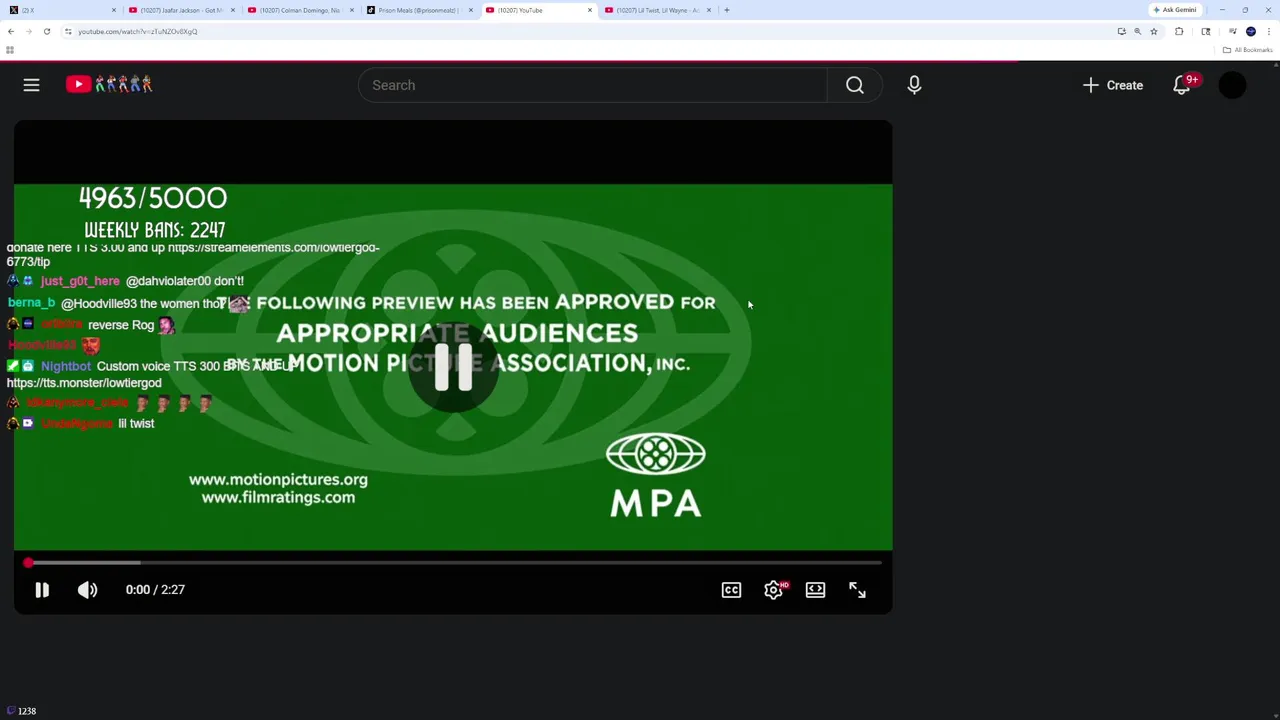Bookmark this page with the star
The image size is (1280, 720).
coord(1153,31)
